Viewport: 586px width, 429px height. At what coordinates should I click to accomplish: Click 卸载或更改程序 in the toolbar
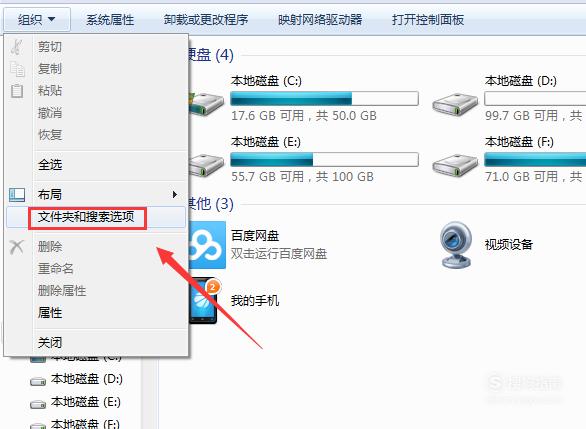[x=206, y=19]
